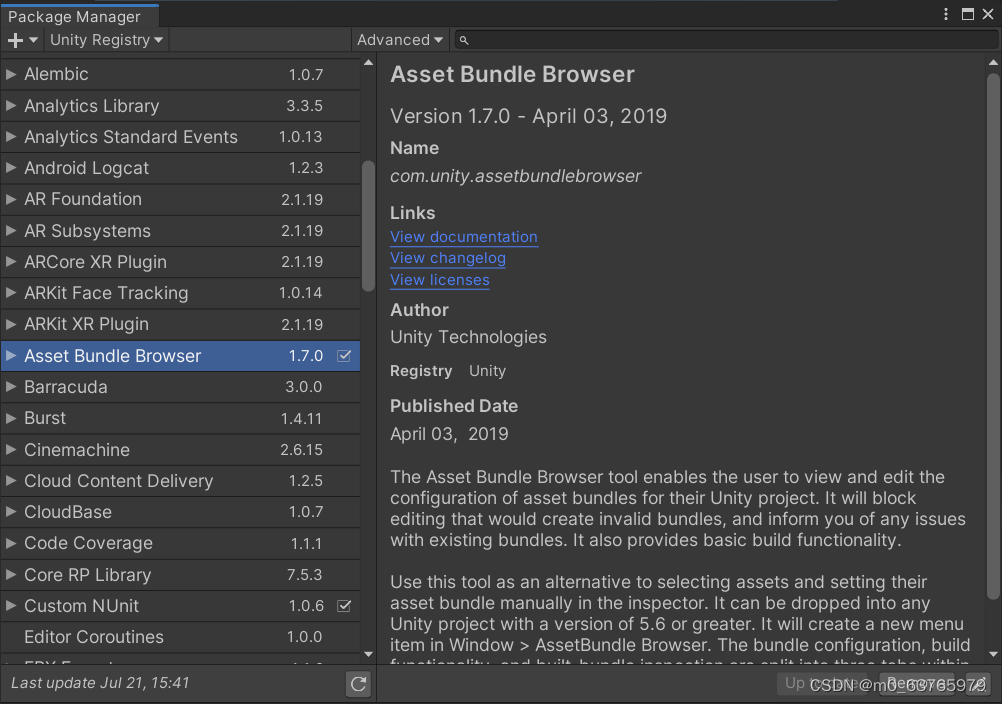Select the AR Foundation package

pyautogui.click(x=180, y=199)
